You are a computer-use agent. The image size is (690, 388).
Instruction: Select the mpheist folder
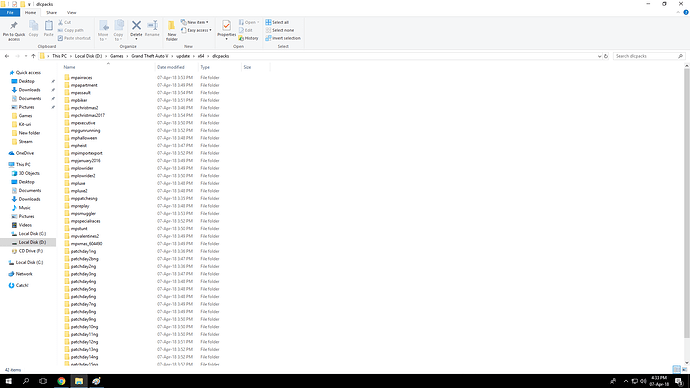(79, 146)
